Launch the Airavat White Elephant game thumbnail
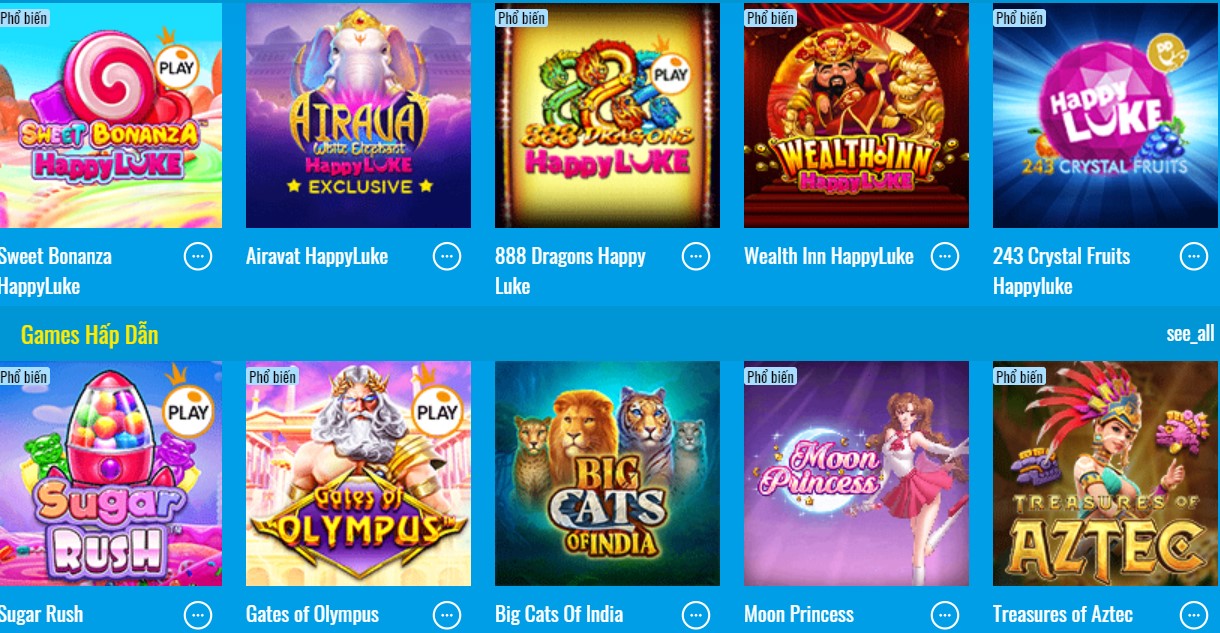This screenshot has height=633, width=1220. coord(358,116)
